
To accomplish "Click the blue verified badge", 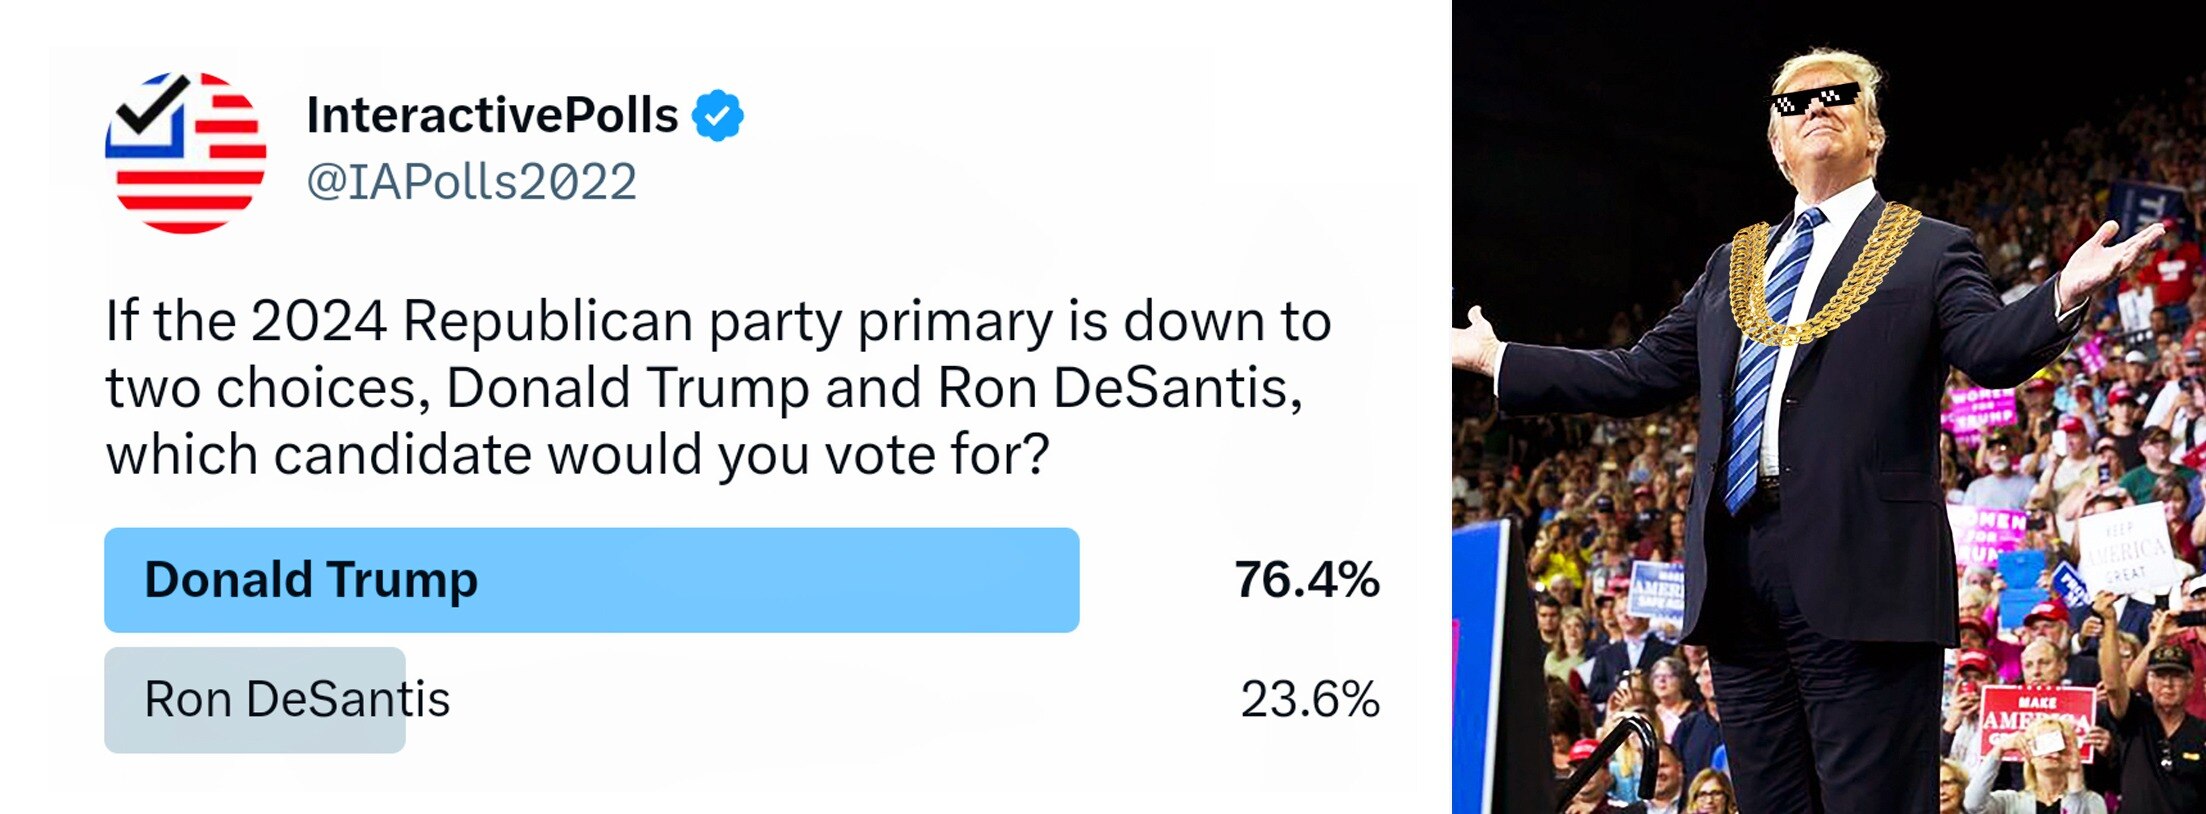I will tap(718, 116).
